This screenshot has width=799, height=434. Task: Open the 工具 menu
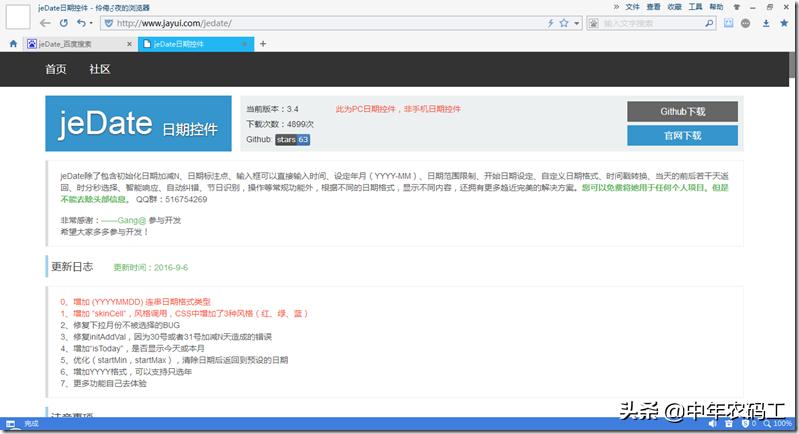tap(695, 7)
